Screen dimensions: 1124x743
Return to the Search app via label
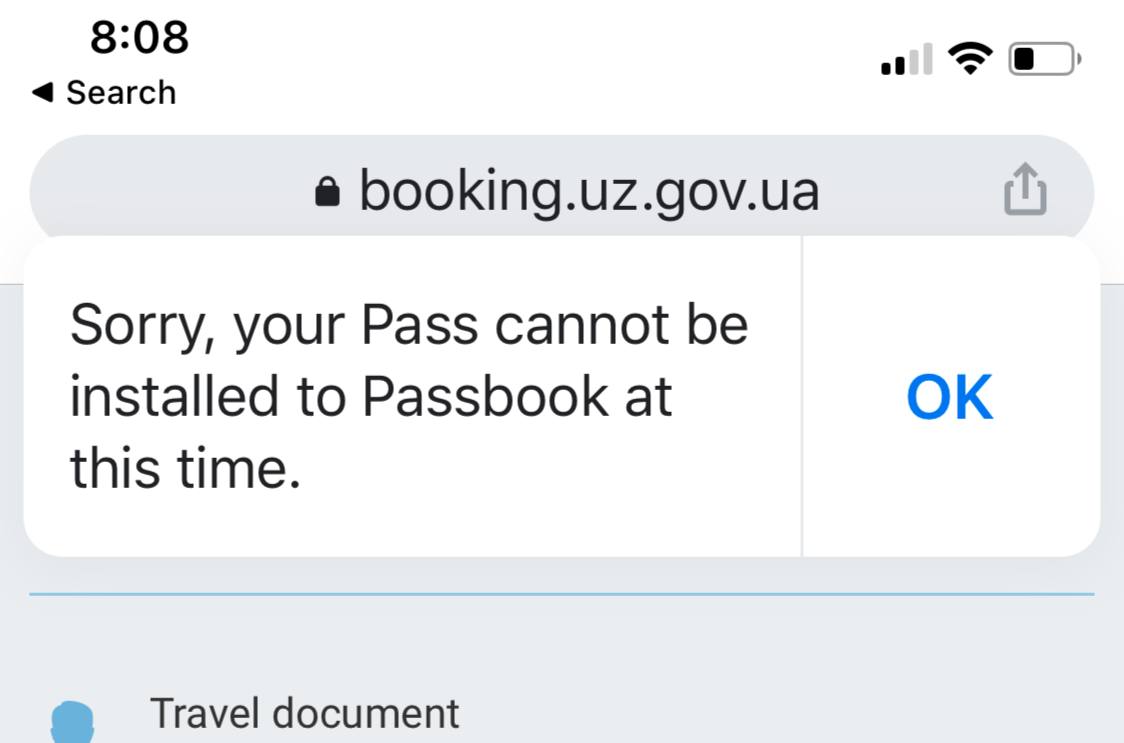pos(121,93)
